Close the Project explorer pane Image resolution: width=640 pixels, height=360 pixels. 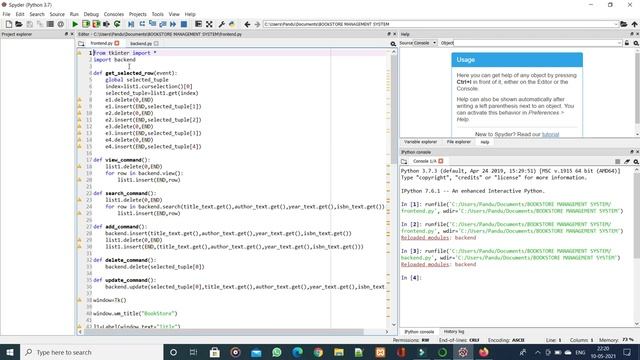tap(72, 34)
